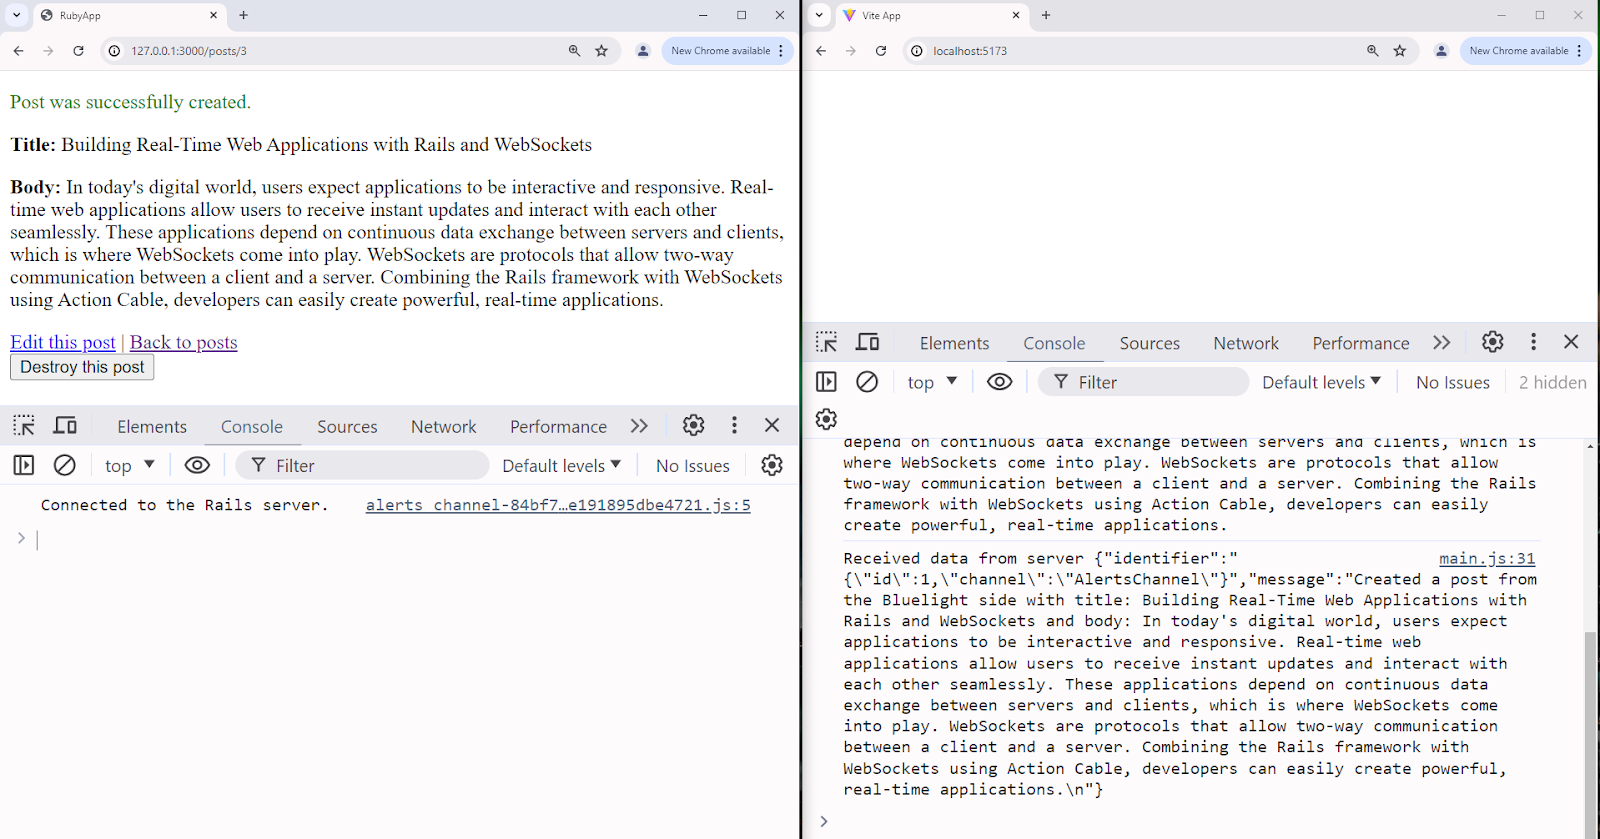
Task: Click the 'Destroy this post' button
Action: click(82, 367)
